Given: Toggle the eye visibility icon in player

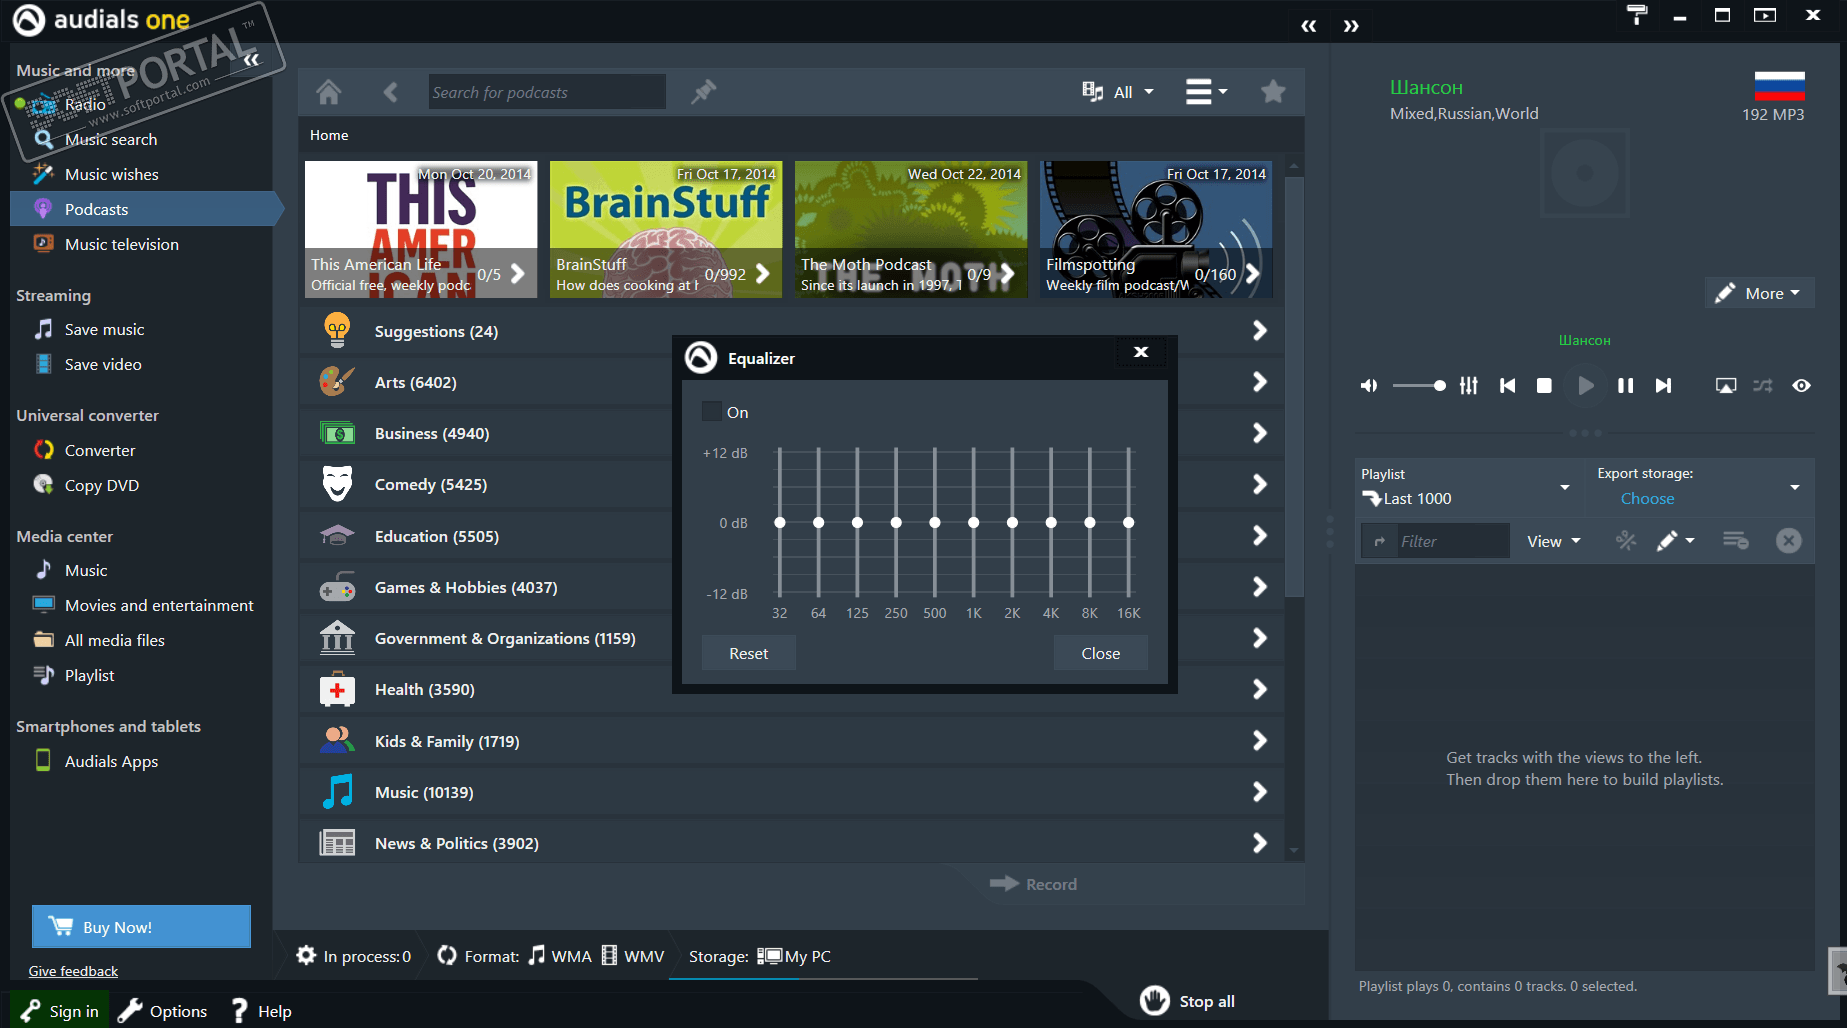Looking at the screenshot, I should (1801, 385).
